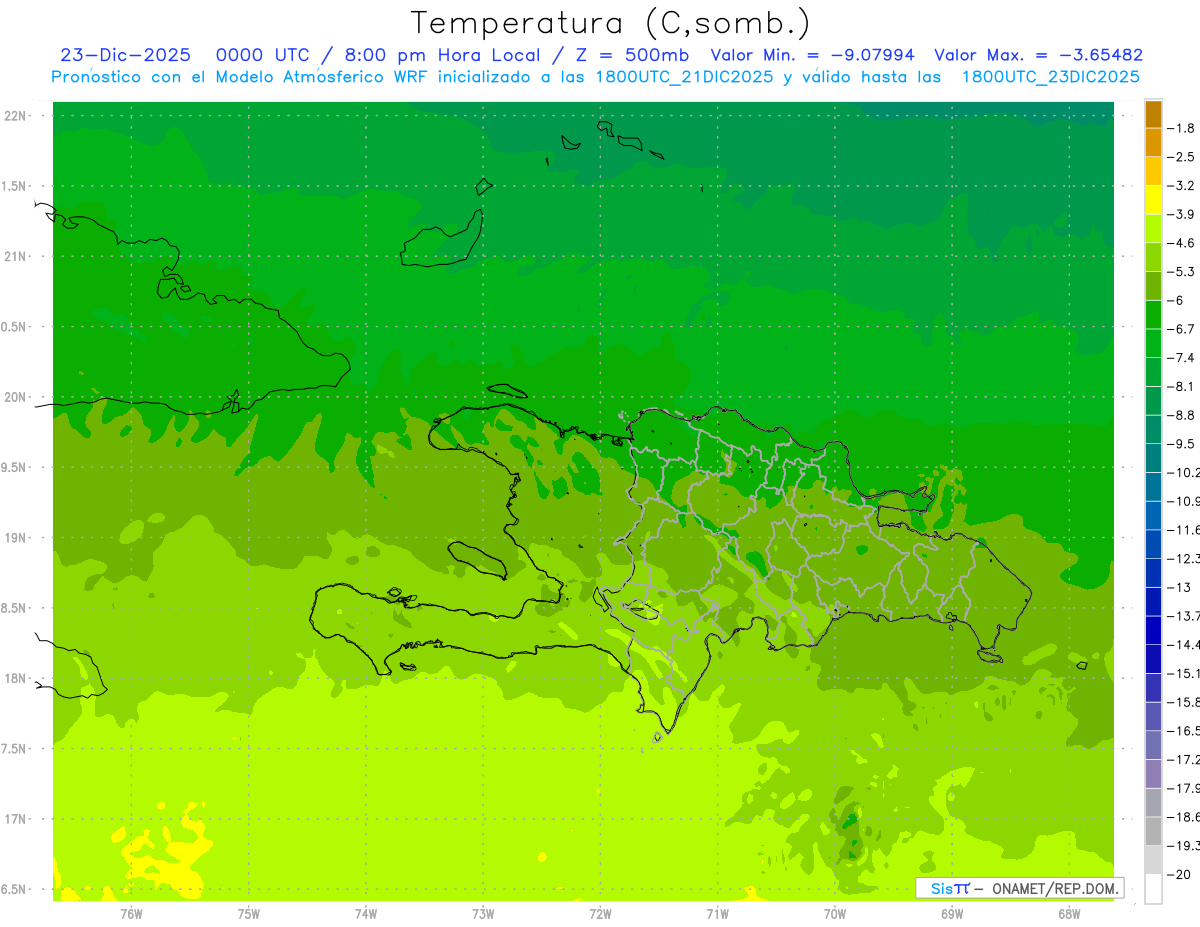Click the 'Temperatura (C,somb.)' chart title
This screenshot has height=927, width=1200.
611,24
